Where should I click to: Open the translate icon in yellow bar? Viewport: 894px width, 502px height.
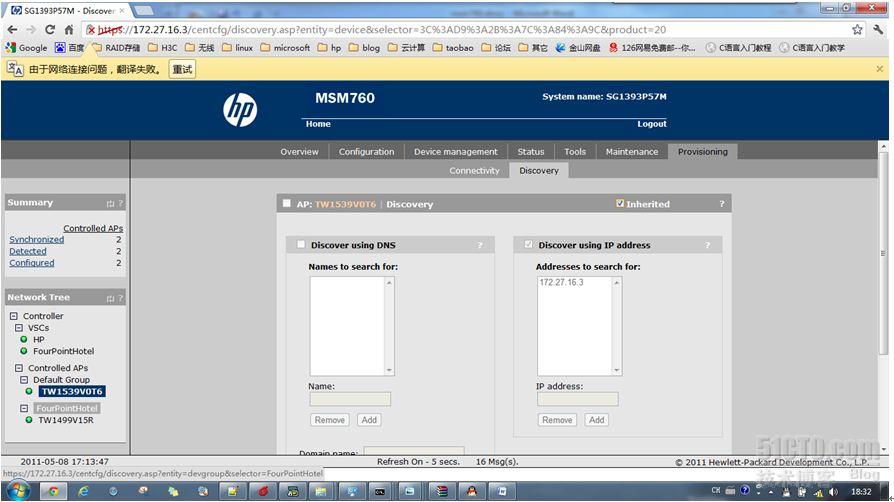pos(15,69)
